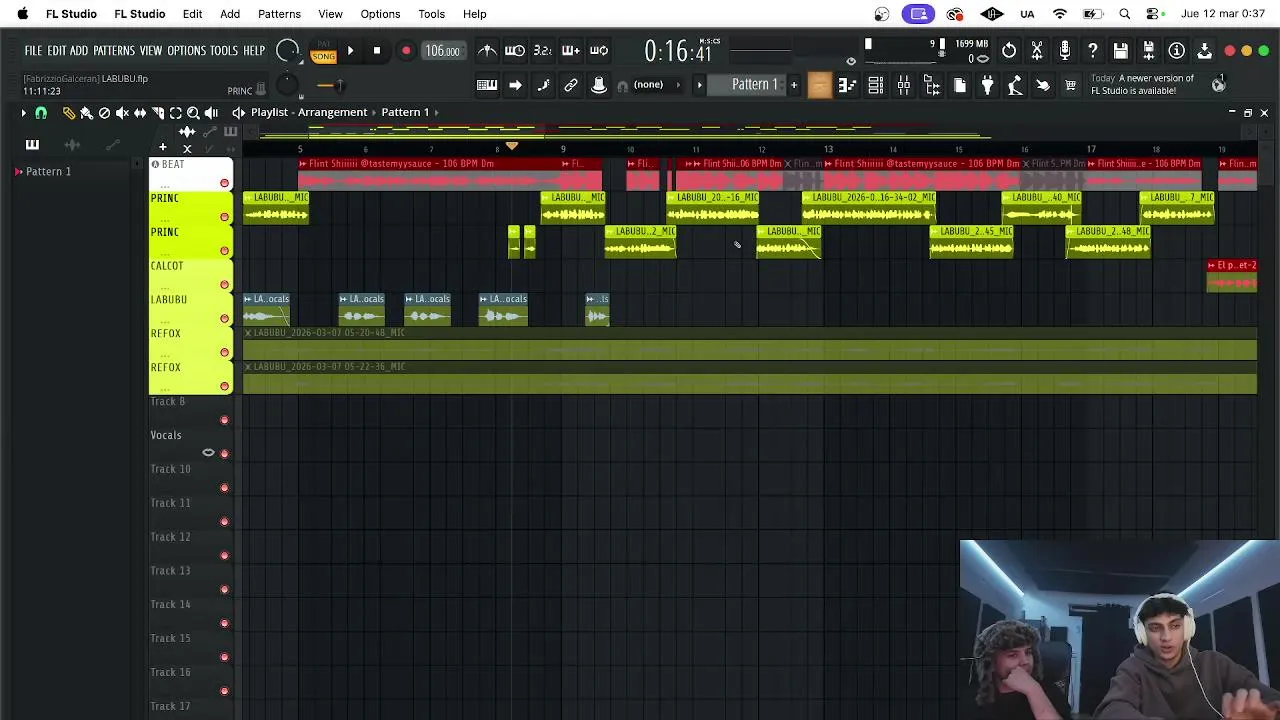Click the help question mark icon

(1093, 51)
